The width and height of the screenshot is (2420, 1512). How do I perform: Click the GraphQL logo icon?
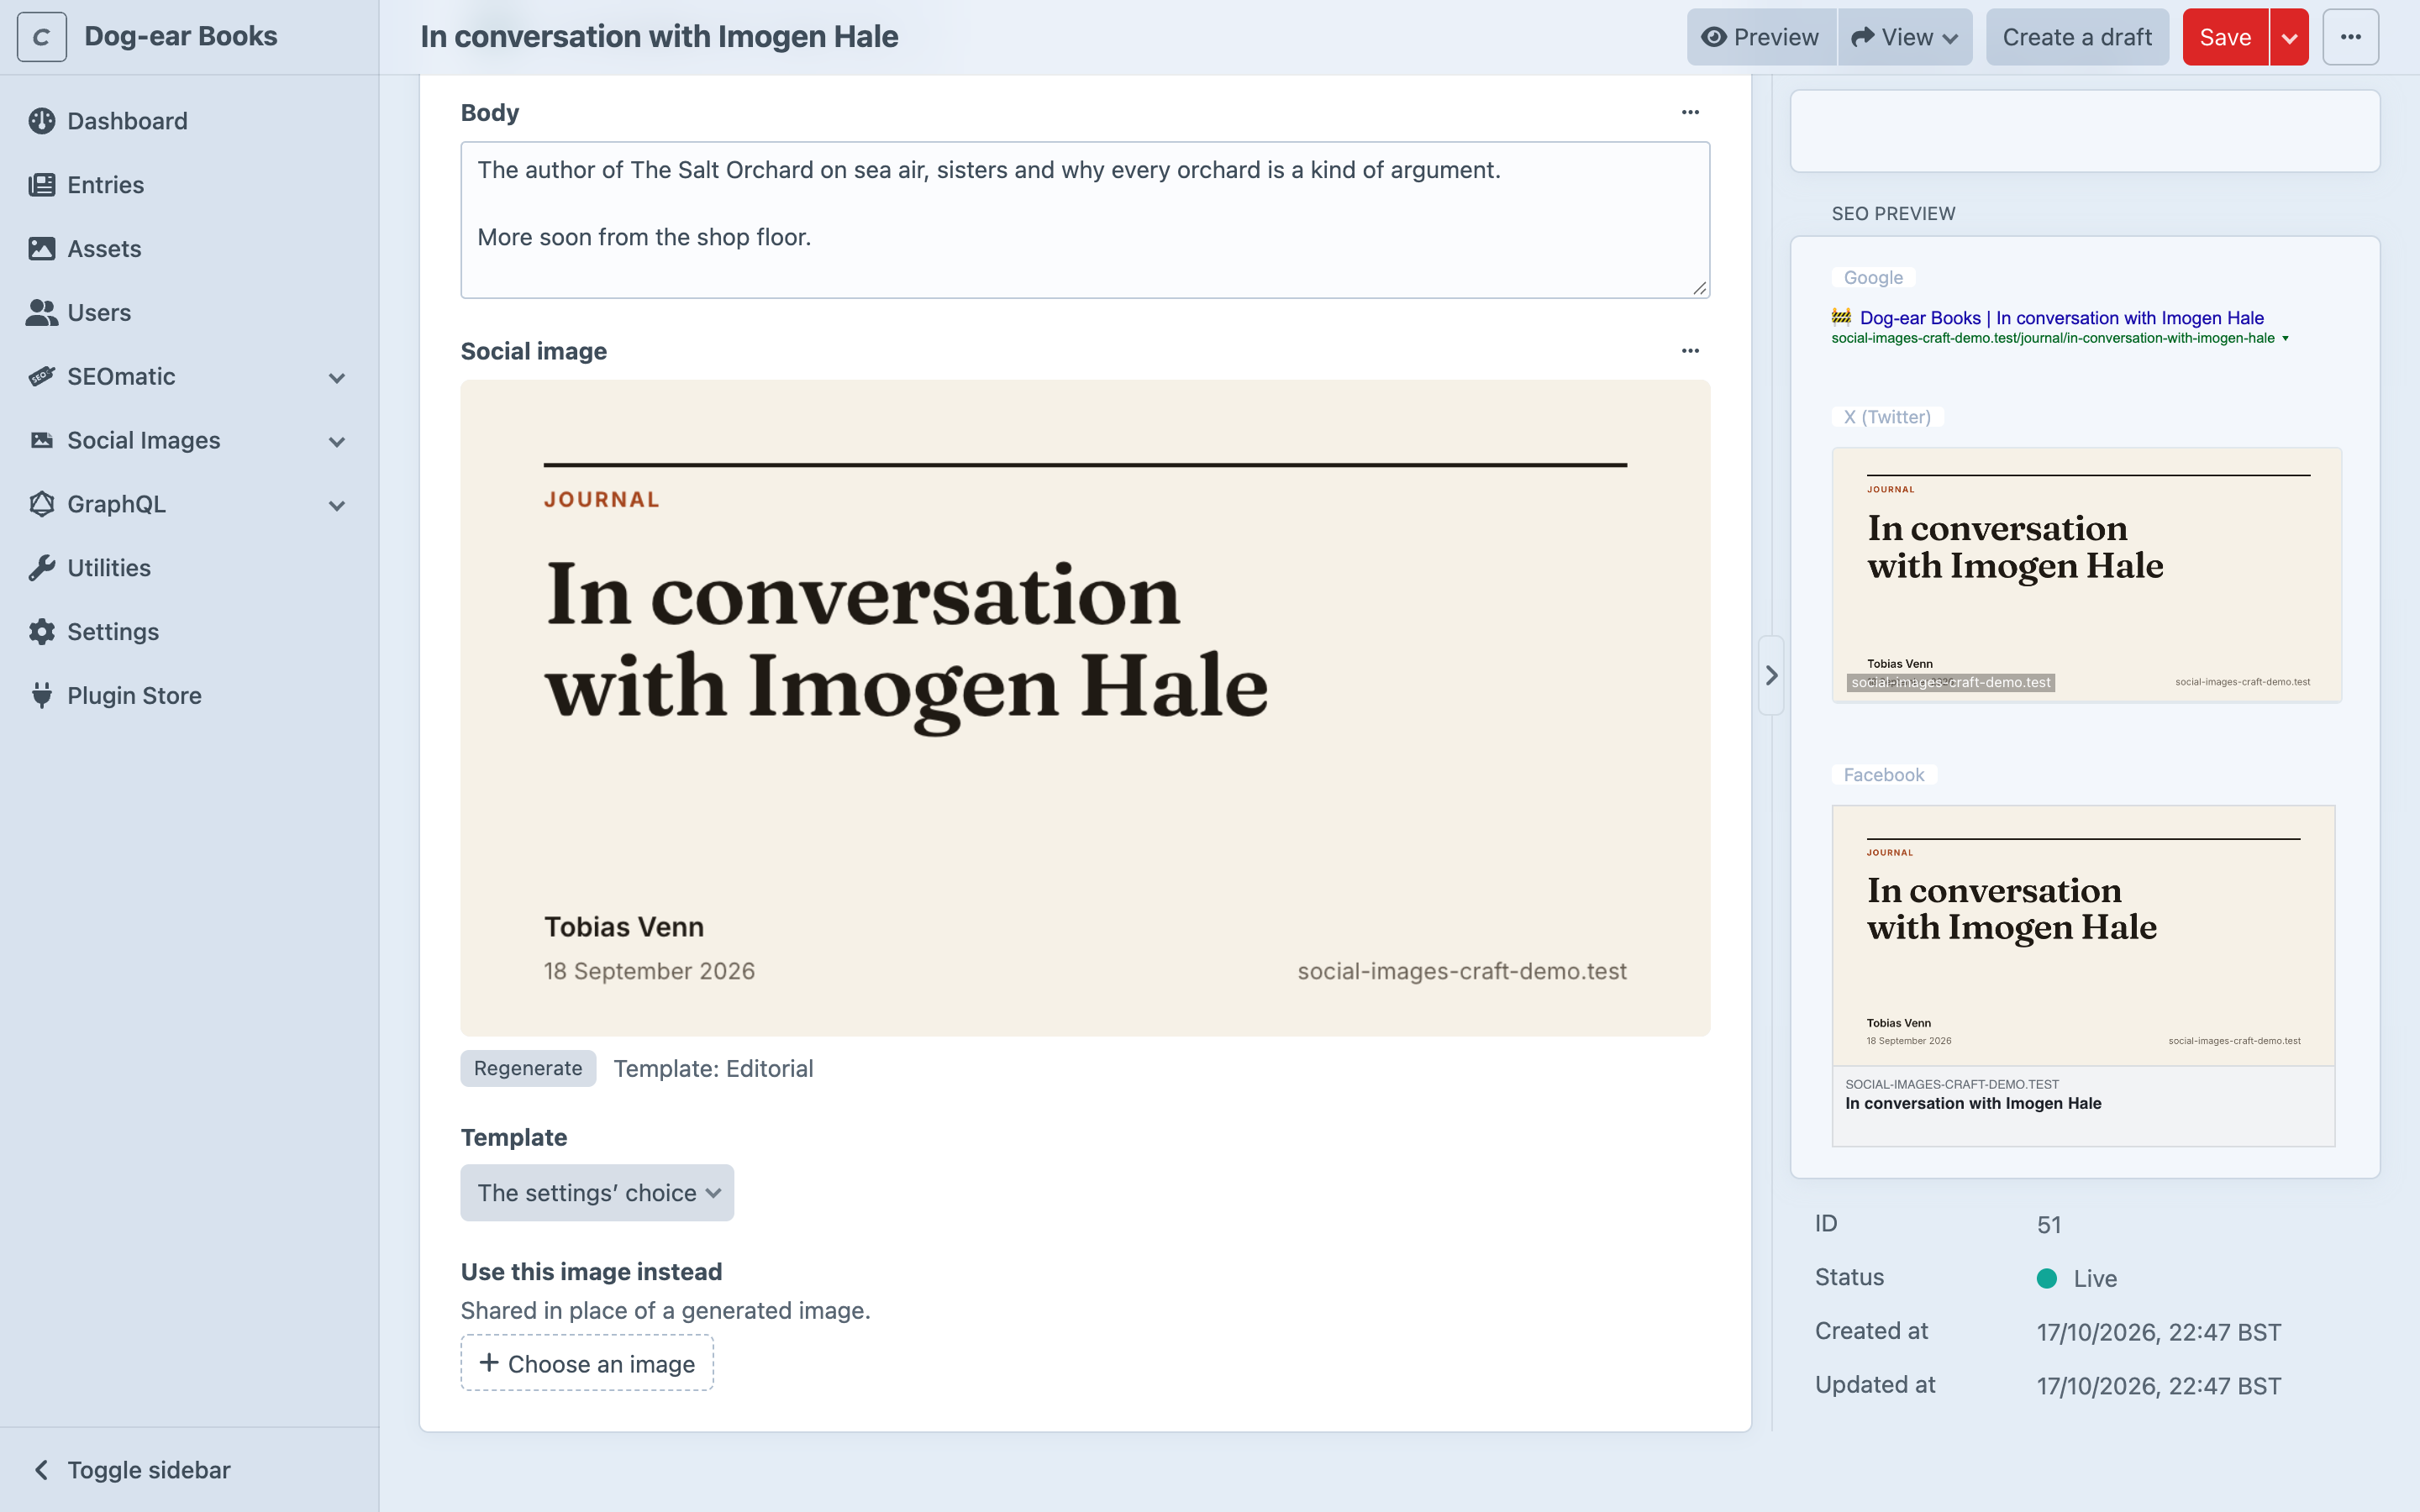42,505
